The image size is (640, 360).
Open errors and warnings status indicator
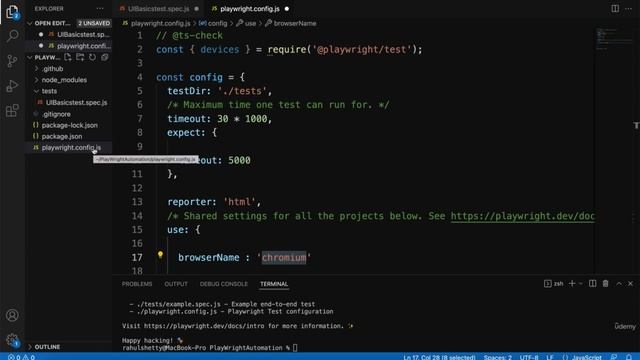point(21,357)
